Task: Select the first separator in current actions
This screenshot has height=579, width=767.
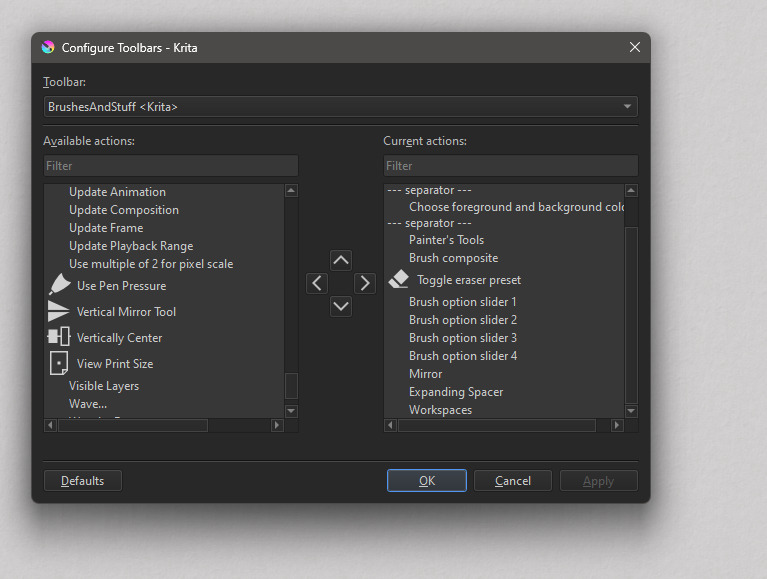Action: pos(429,190)
